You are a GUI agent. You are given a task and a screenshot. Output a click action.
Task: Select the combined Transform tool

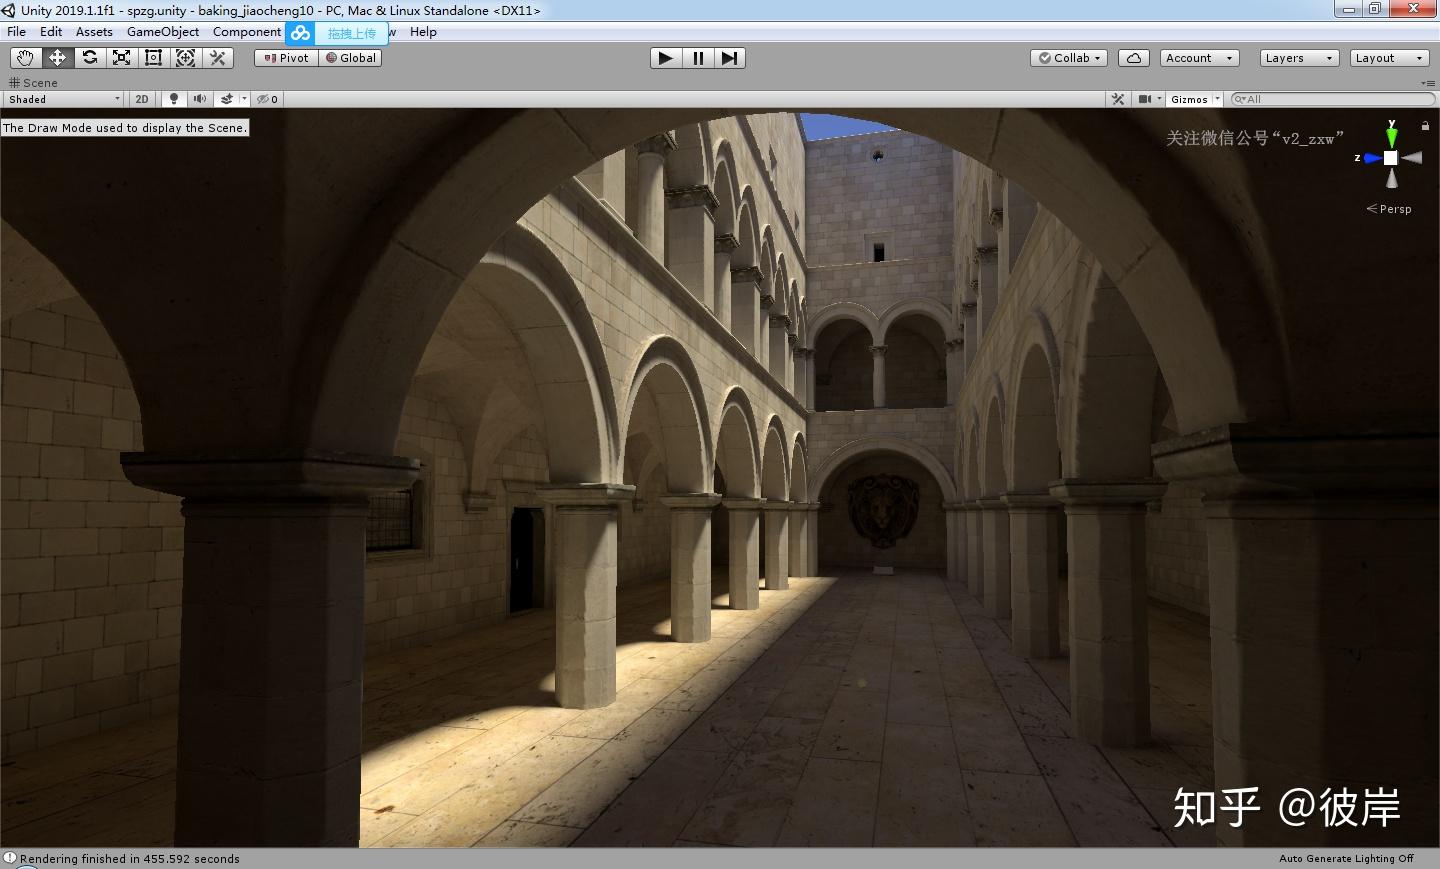point(185,58)
